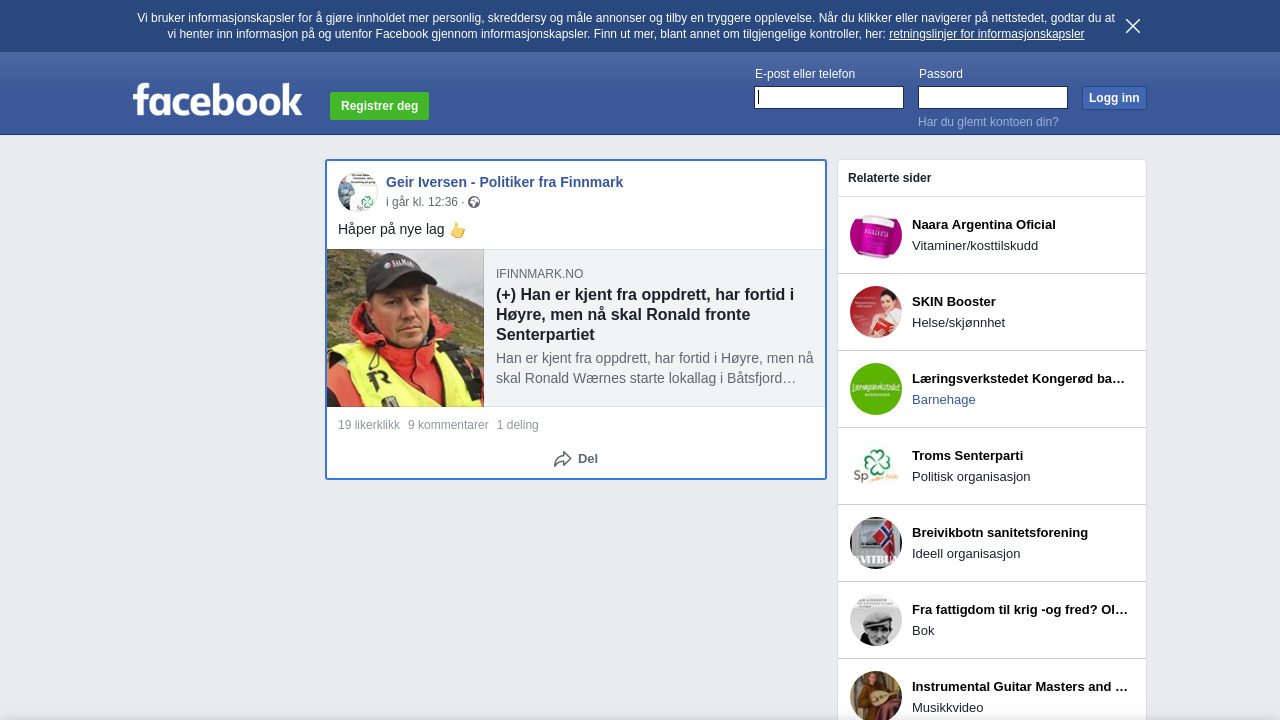Click the IFINNMARK.NO source label

[x=539, y=274]
